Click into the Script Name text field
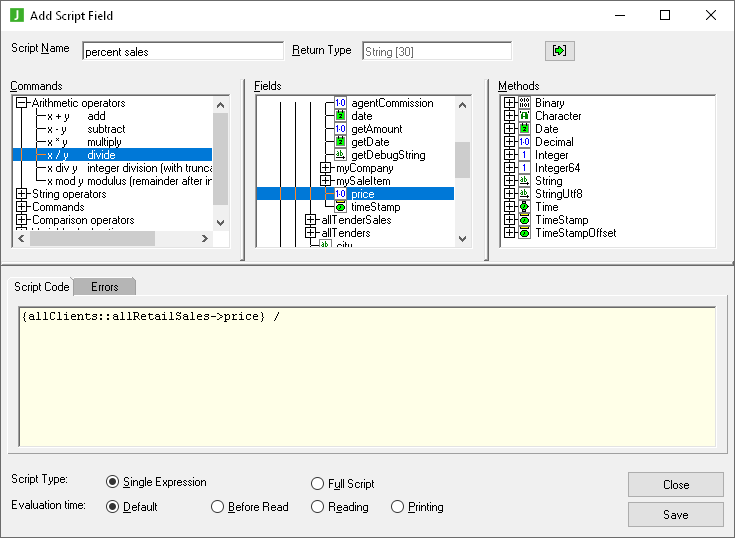 point(182,51)
